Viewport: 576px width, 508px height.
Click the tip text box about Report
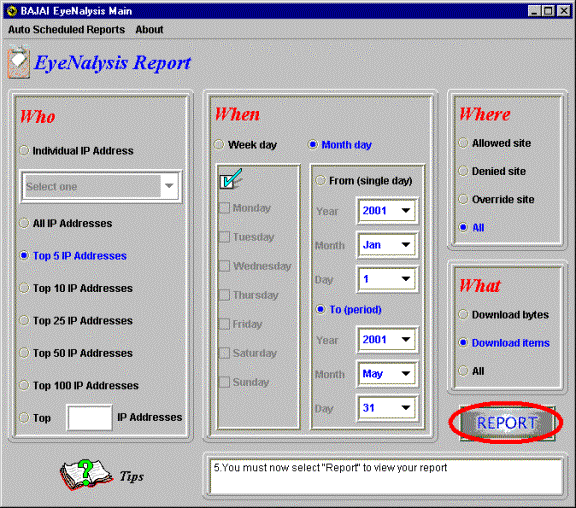tap(386, 476)
